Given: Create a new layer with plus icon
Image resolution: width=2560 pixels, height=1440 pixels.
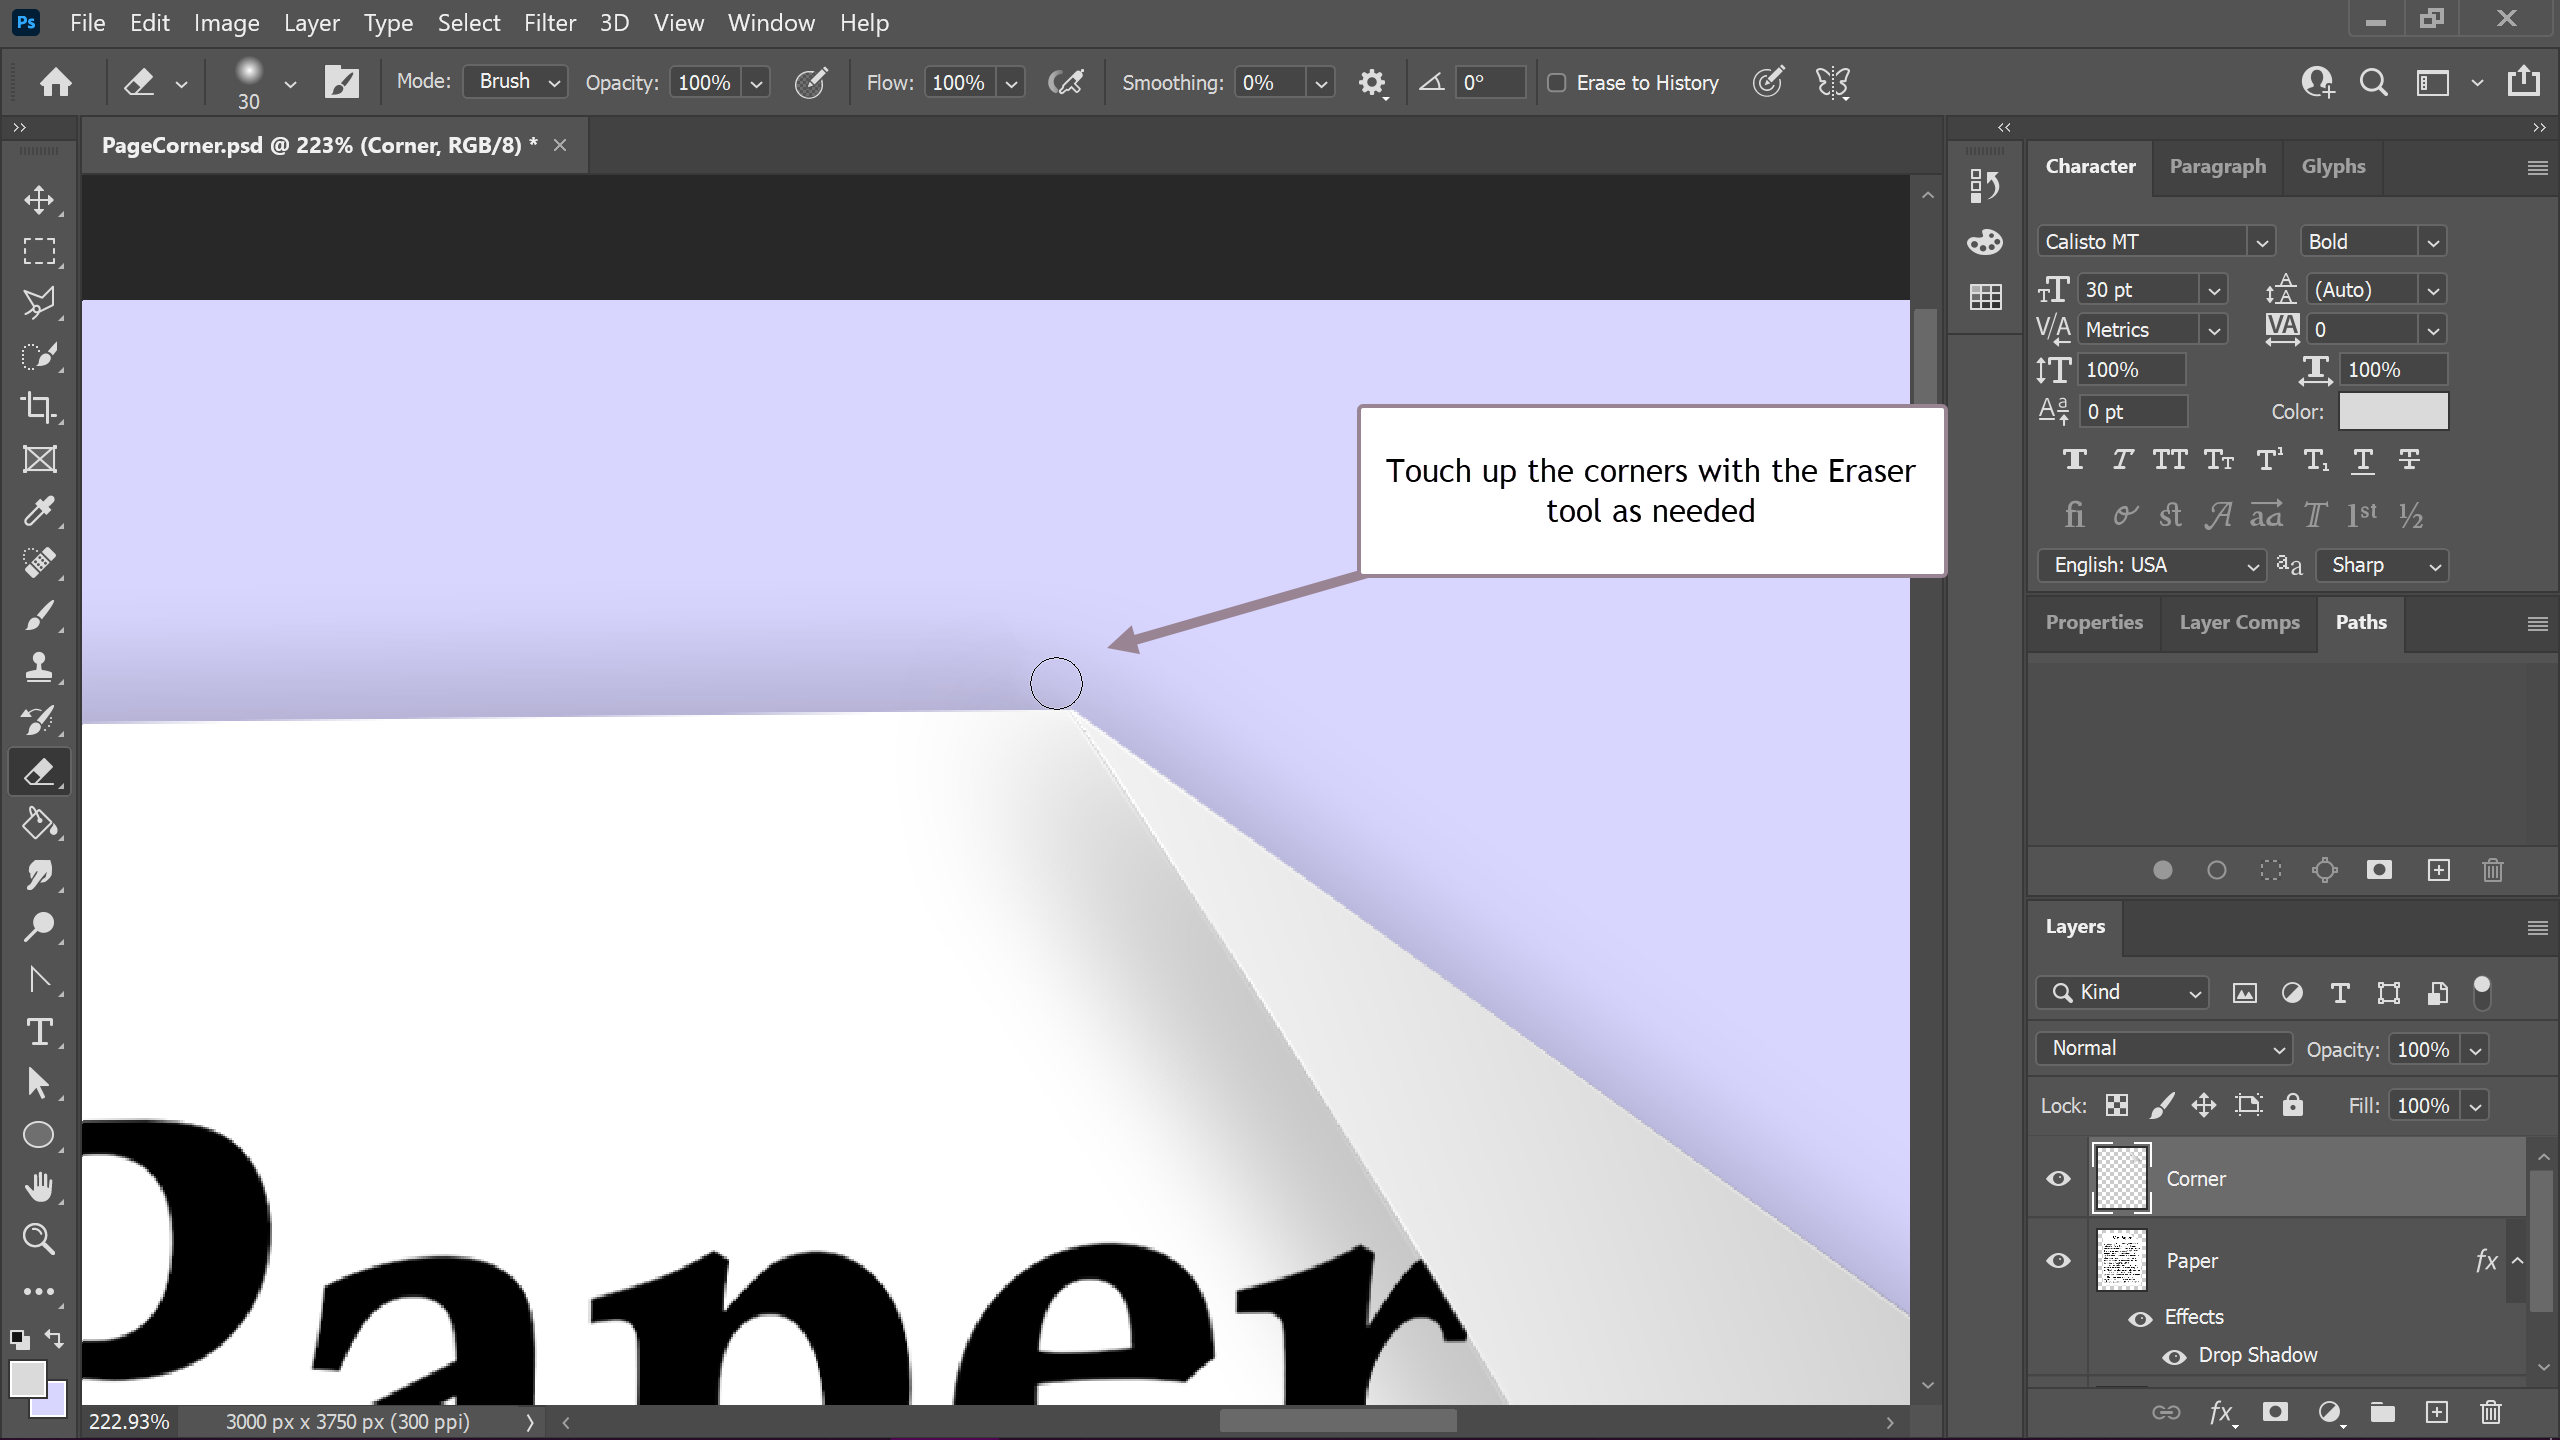Looking at the screenshot, I should (x=2437, y=1412).
